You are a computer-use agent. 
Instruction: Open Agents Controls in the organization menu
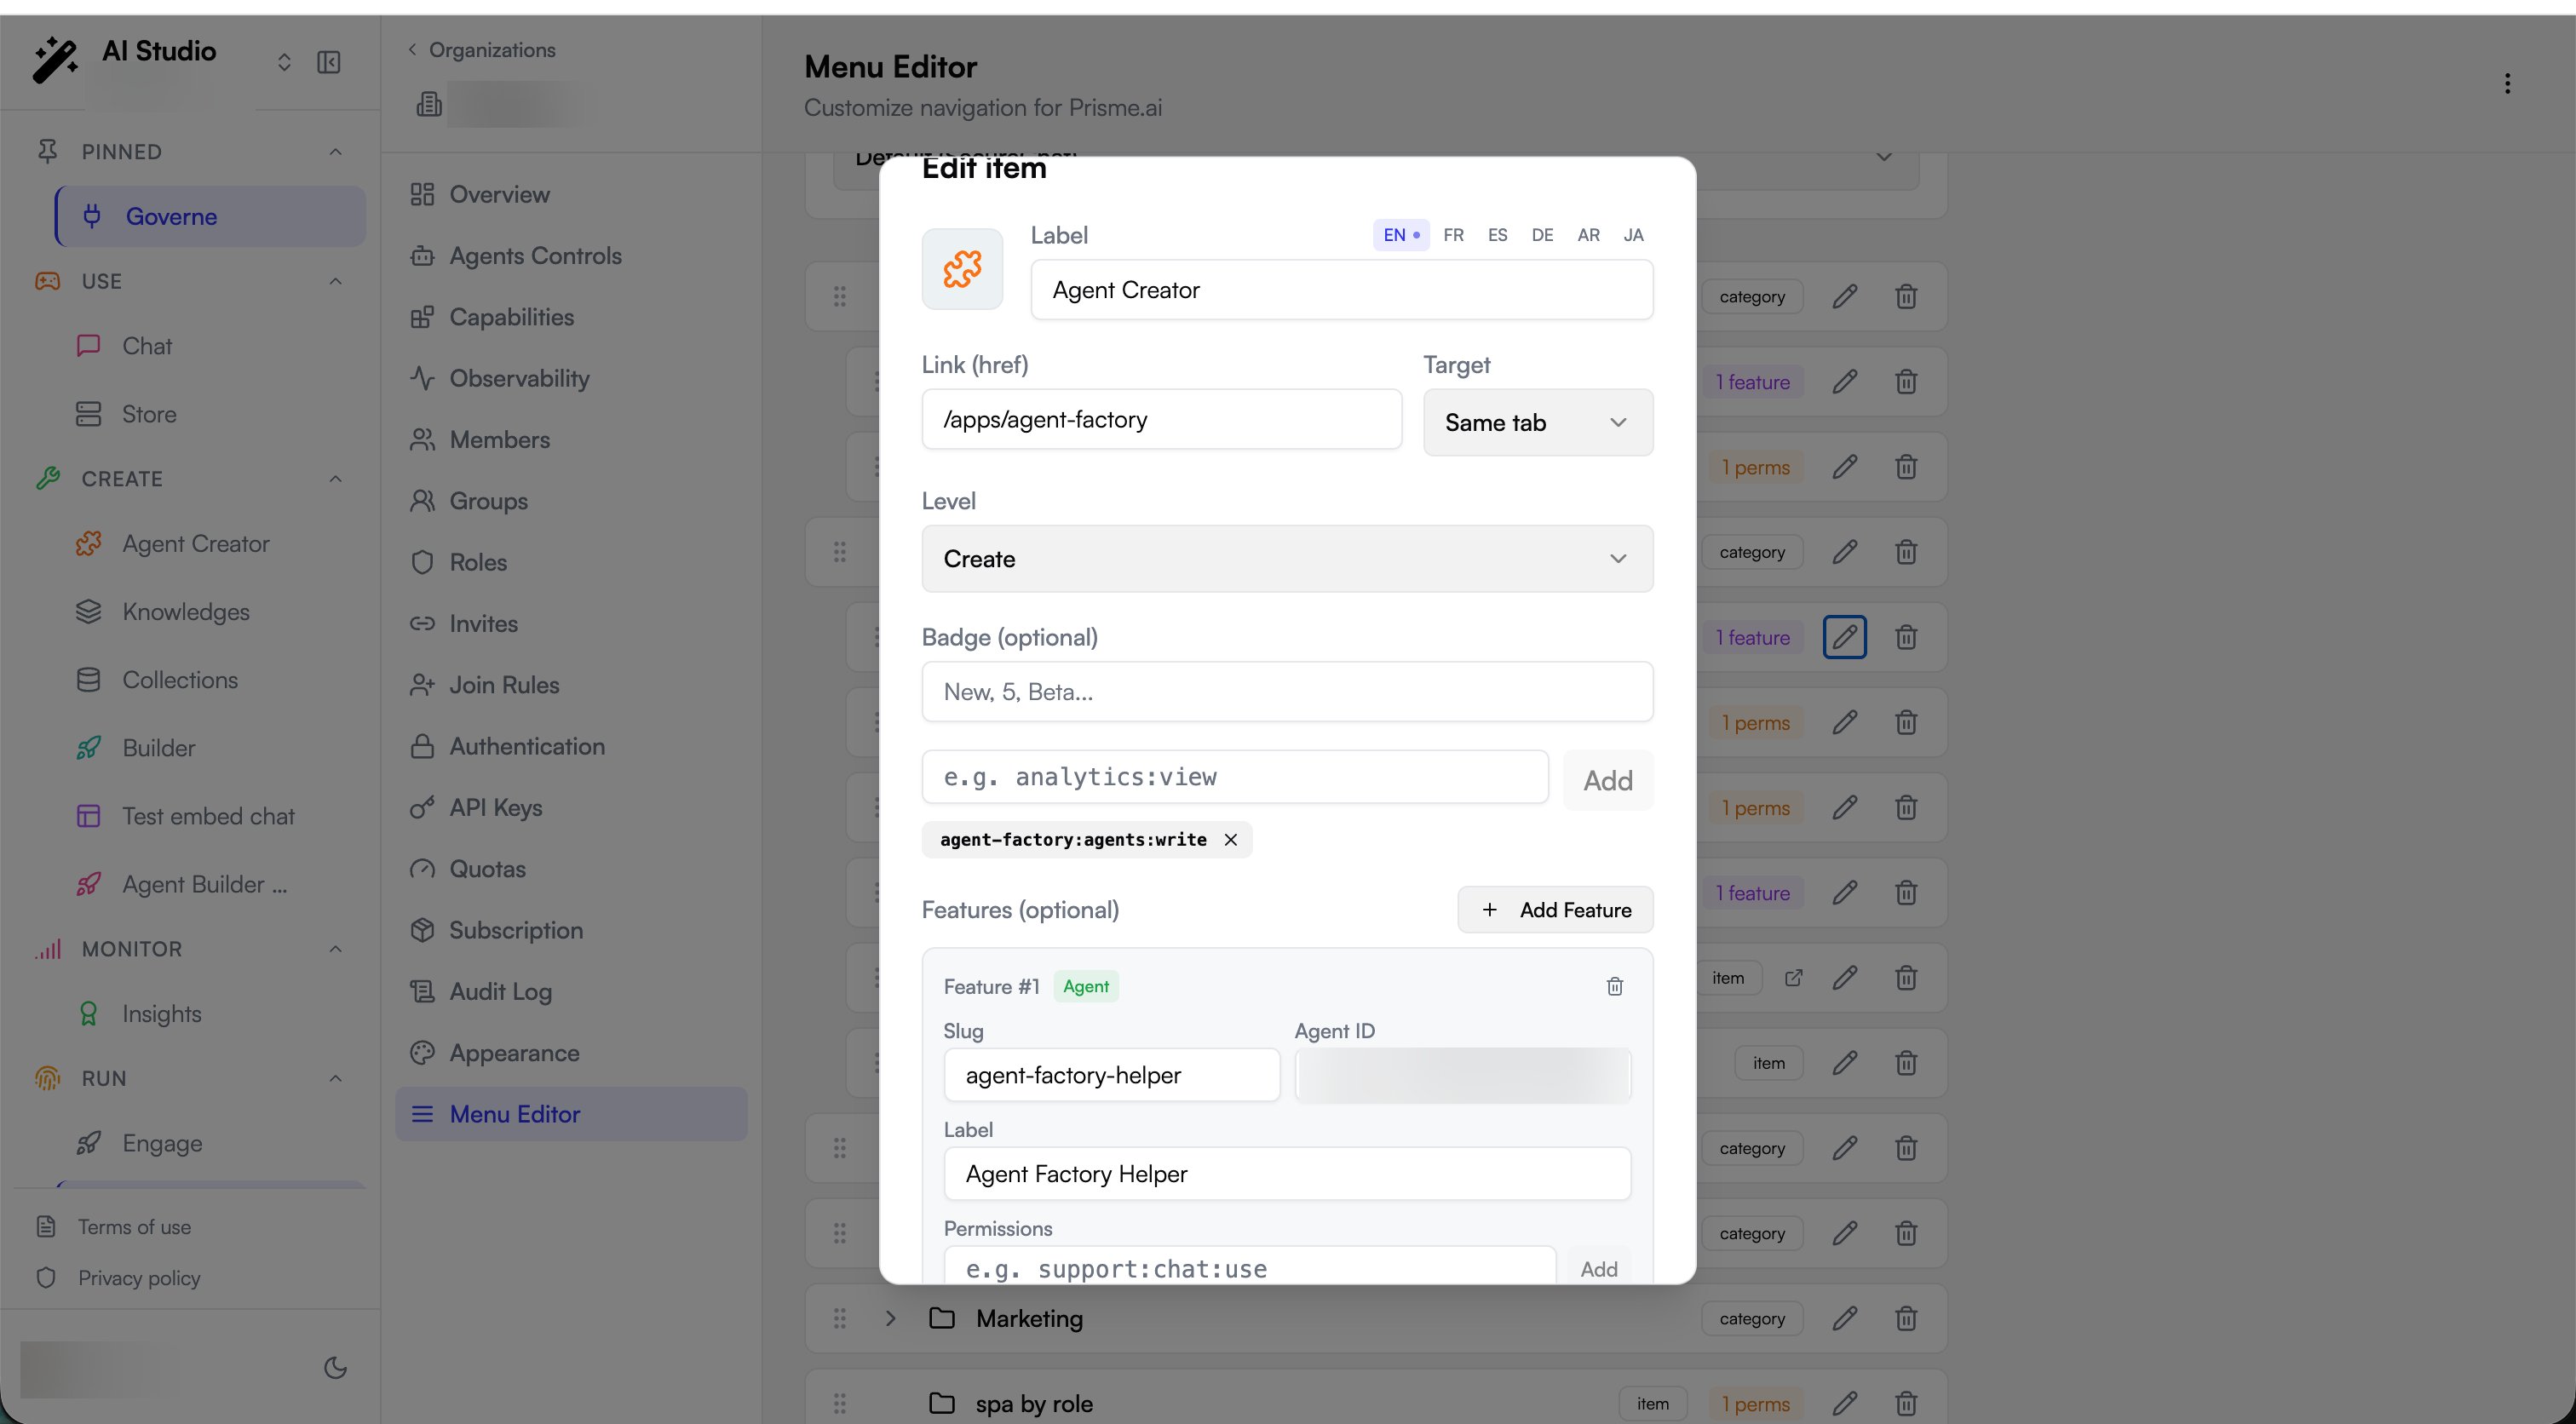tap(535, 256)
